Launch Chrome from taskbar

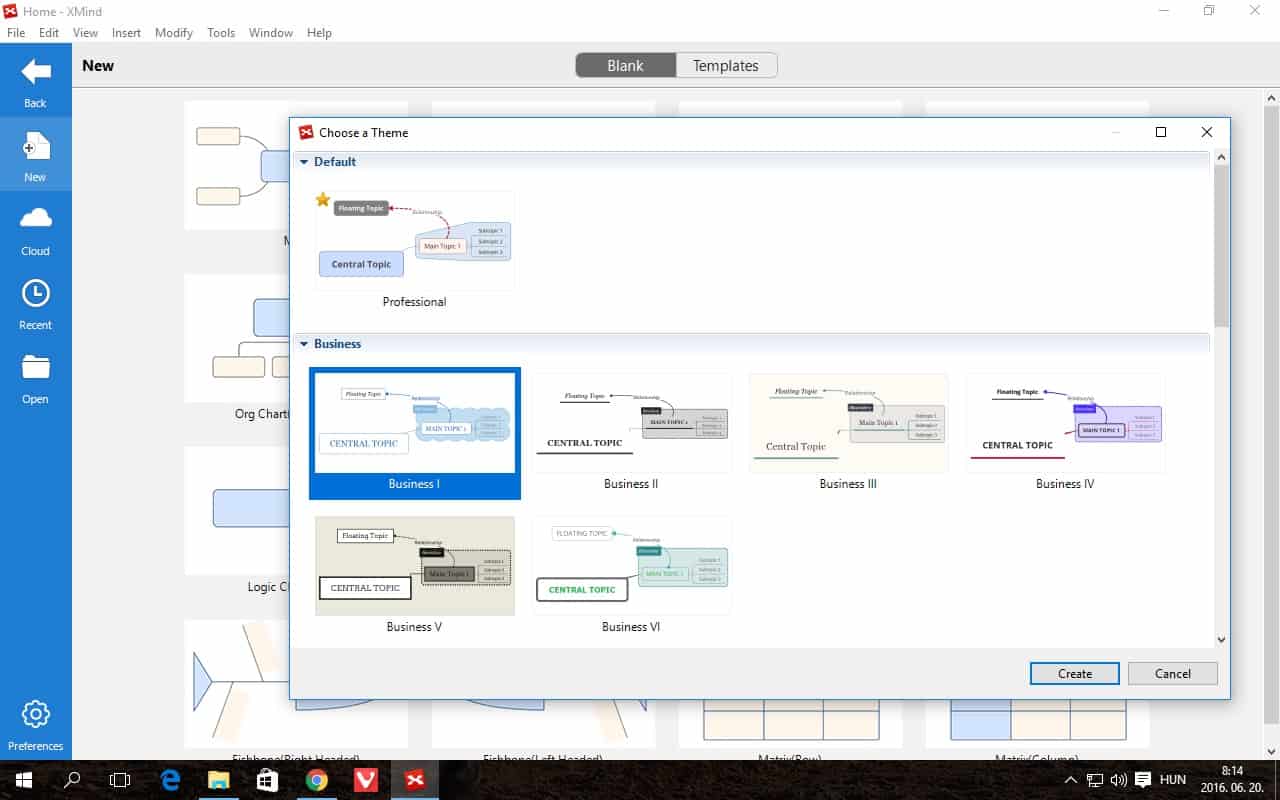(x=317, y=780)
